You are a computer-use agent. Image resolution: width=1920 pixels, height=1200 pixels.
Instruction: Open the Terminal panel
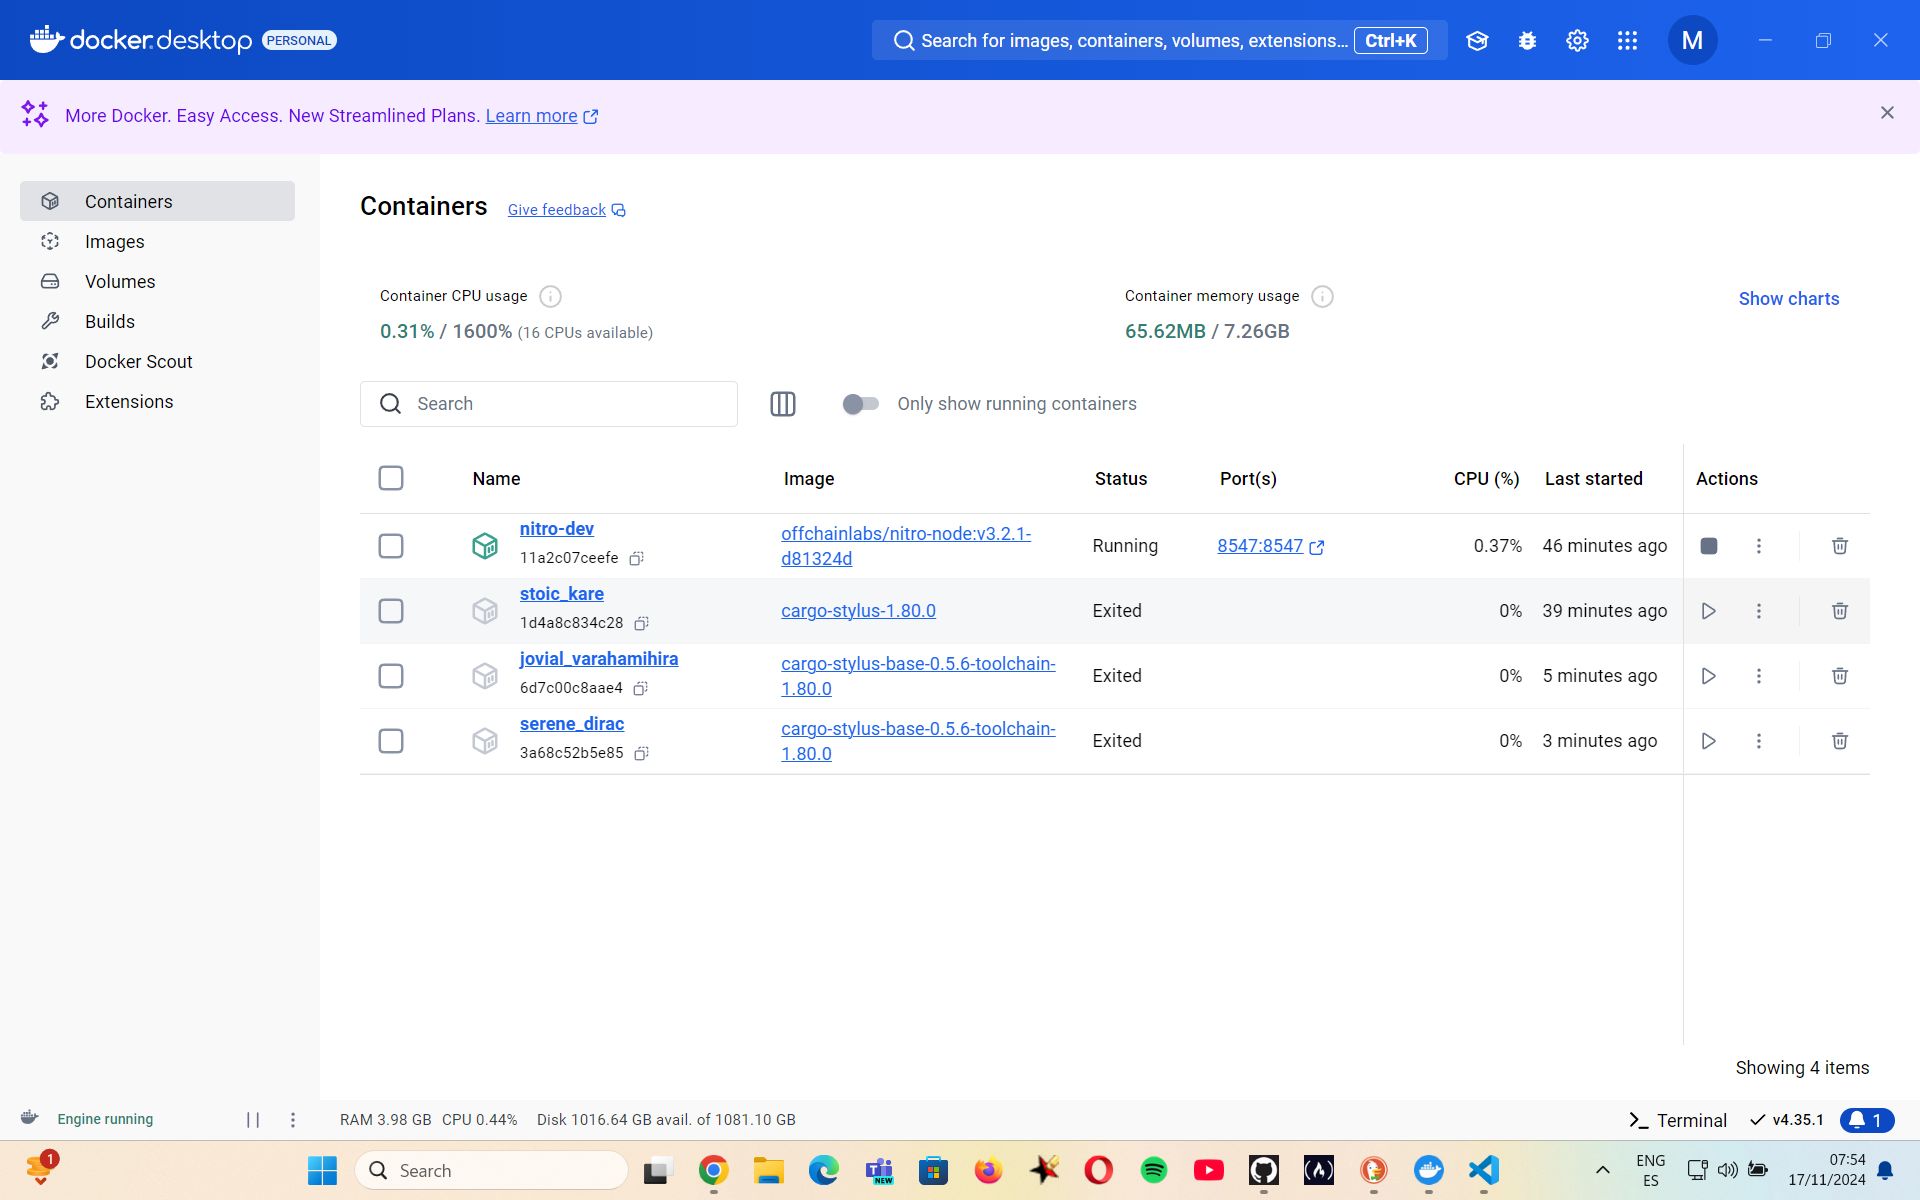[1678, 1120]
